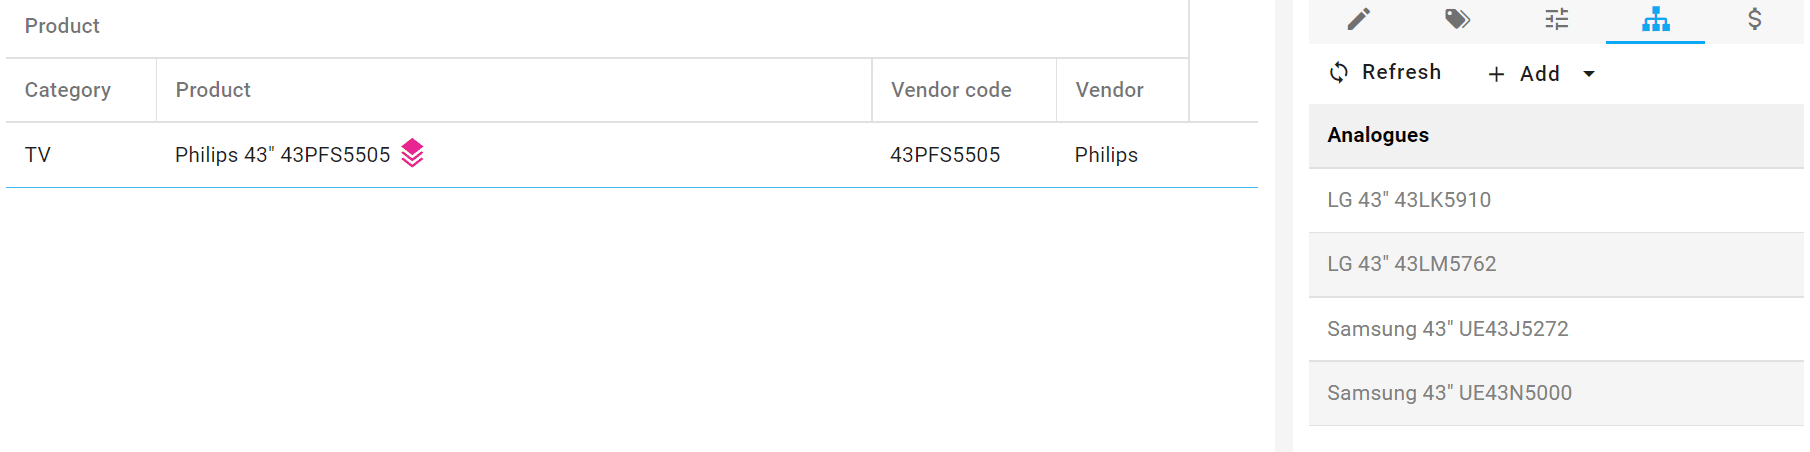Viewport: 1810px width, 452px height.
Task: Click the pink layers icon beside Philips product
Action: pyautogui.click(x=412, y=153)
